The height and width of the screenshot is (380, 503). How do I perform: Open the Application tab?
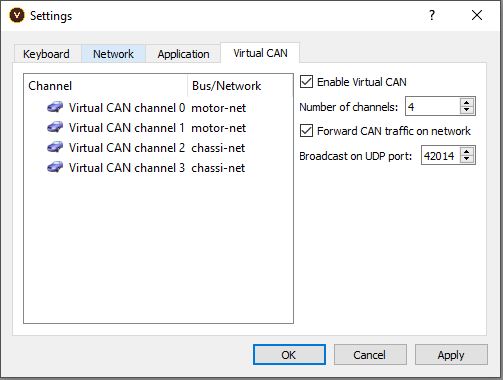pyautogui.click(x=183, y=54)
